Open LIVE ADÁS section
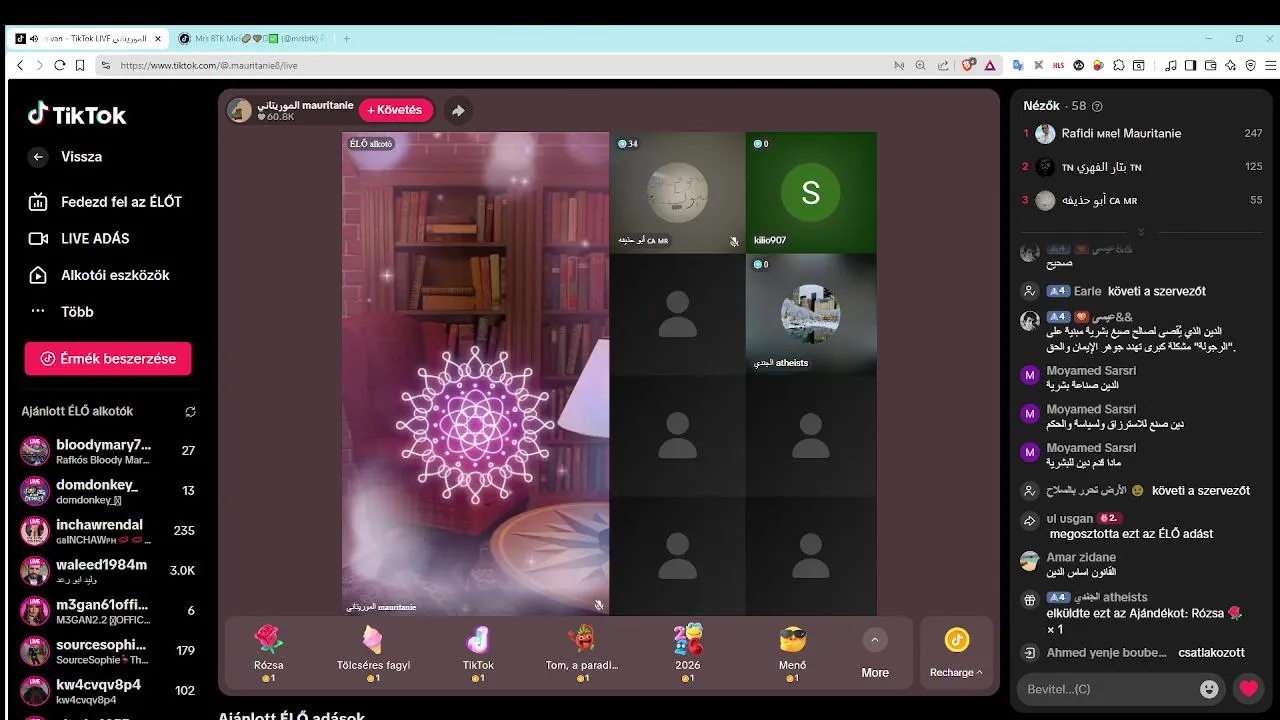The height and width of the screenshot is (720, 1280). click(x=79, y=238)
